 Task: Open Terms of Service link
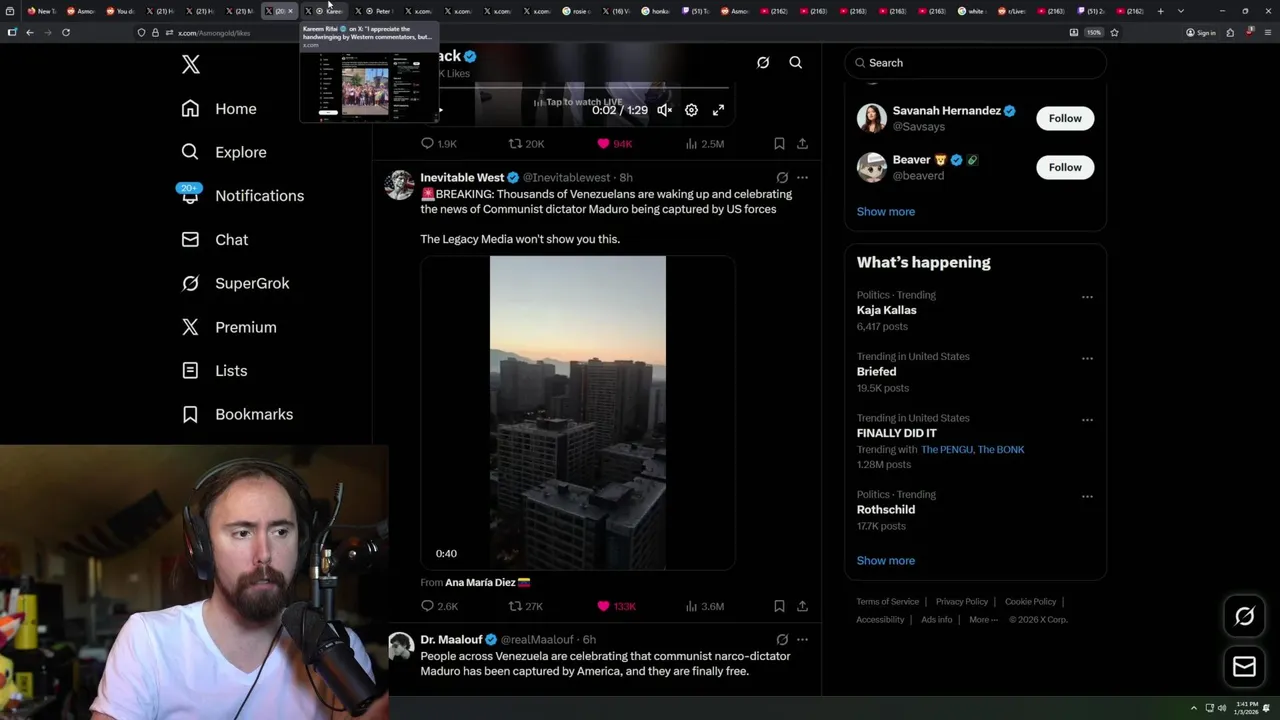click(887, 602)
